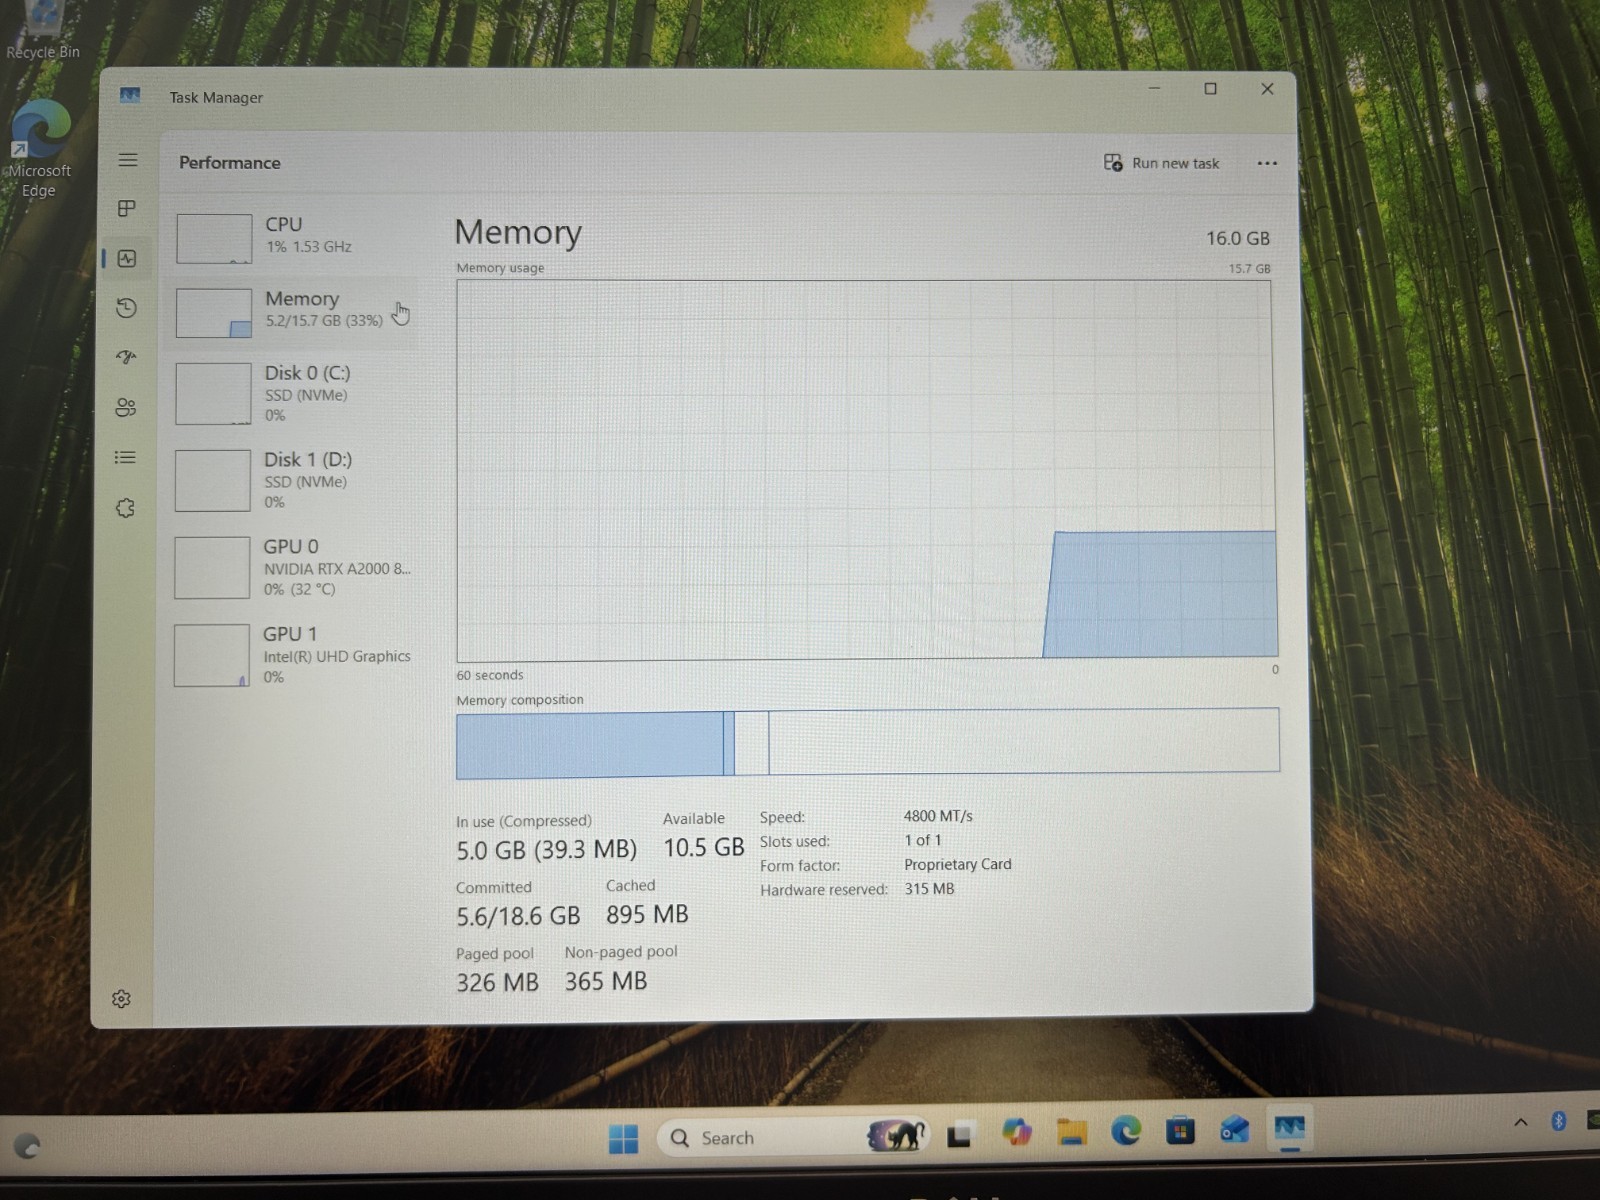Open the Windows Start menu
This screenshot has width=1600, height=1200.
click(x=623, y=1138)
